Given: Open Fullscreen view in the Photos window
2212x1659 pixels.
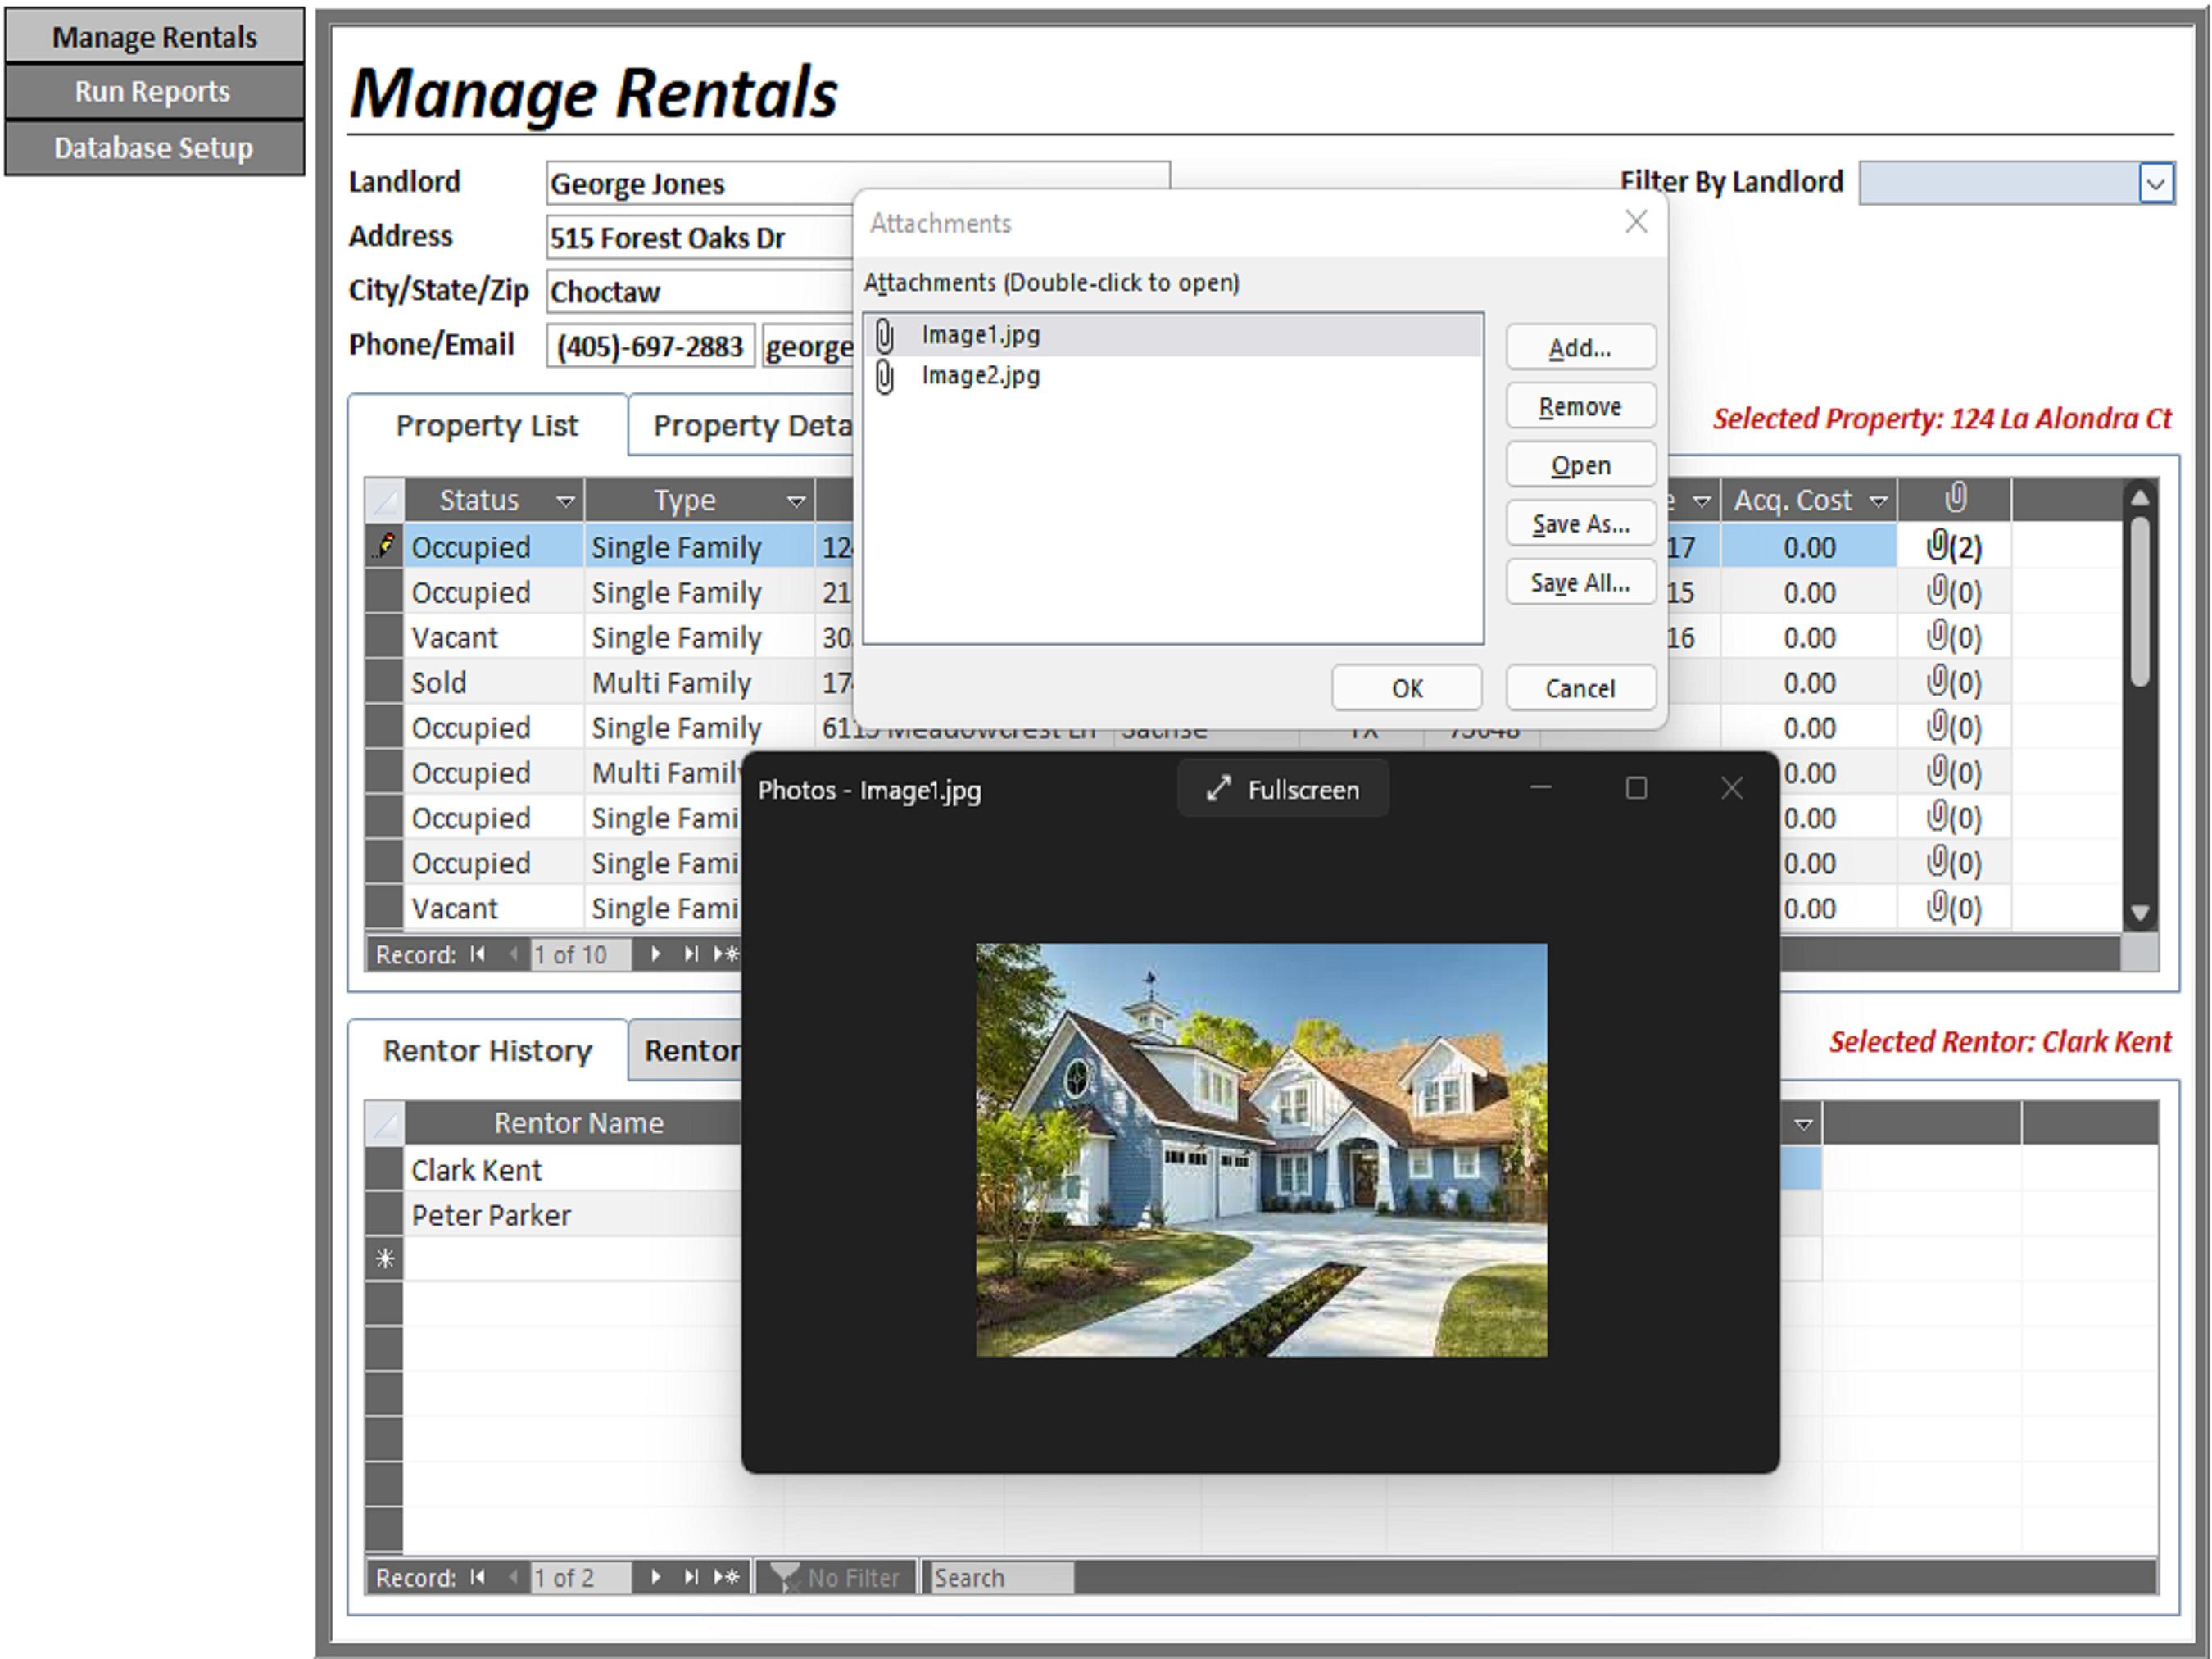Looking at the screenshot, I should (x=1283, y=789).
